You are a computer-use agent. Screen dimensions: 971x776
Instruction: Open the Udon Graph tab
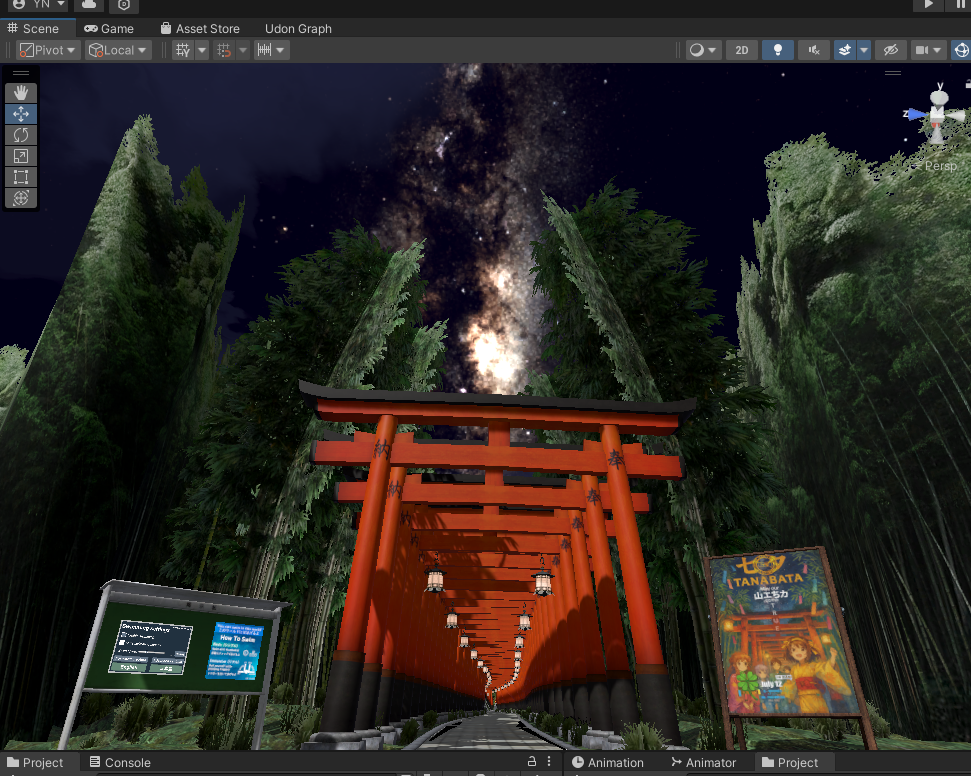pos(298,28)
